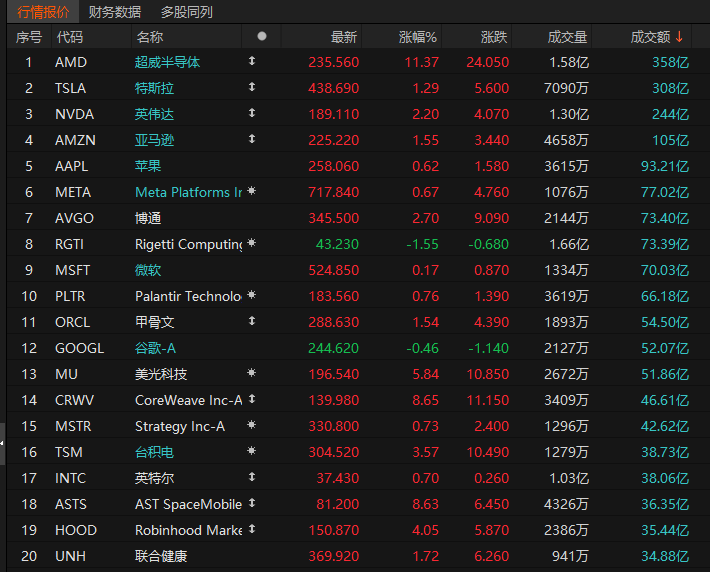Image resolution: width=710 pixels, height=572 pixels.
Task: Click the star marker next to 美光科技
Action: (251, 374)
